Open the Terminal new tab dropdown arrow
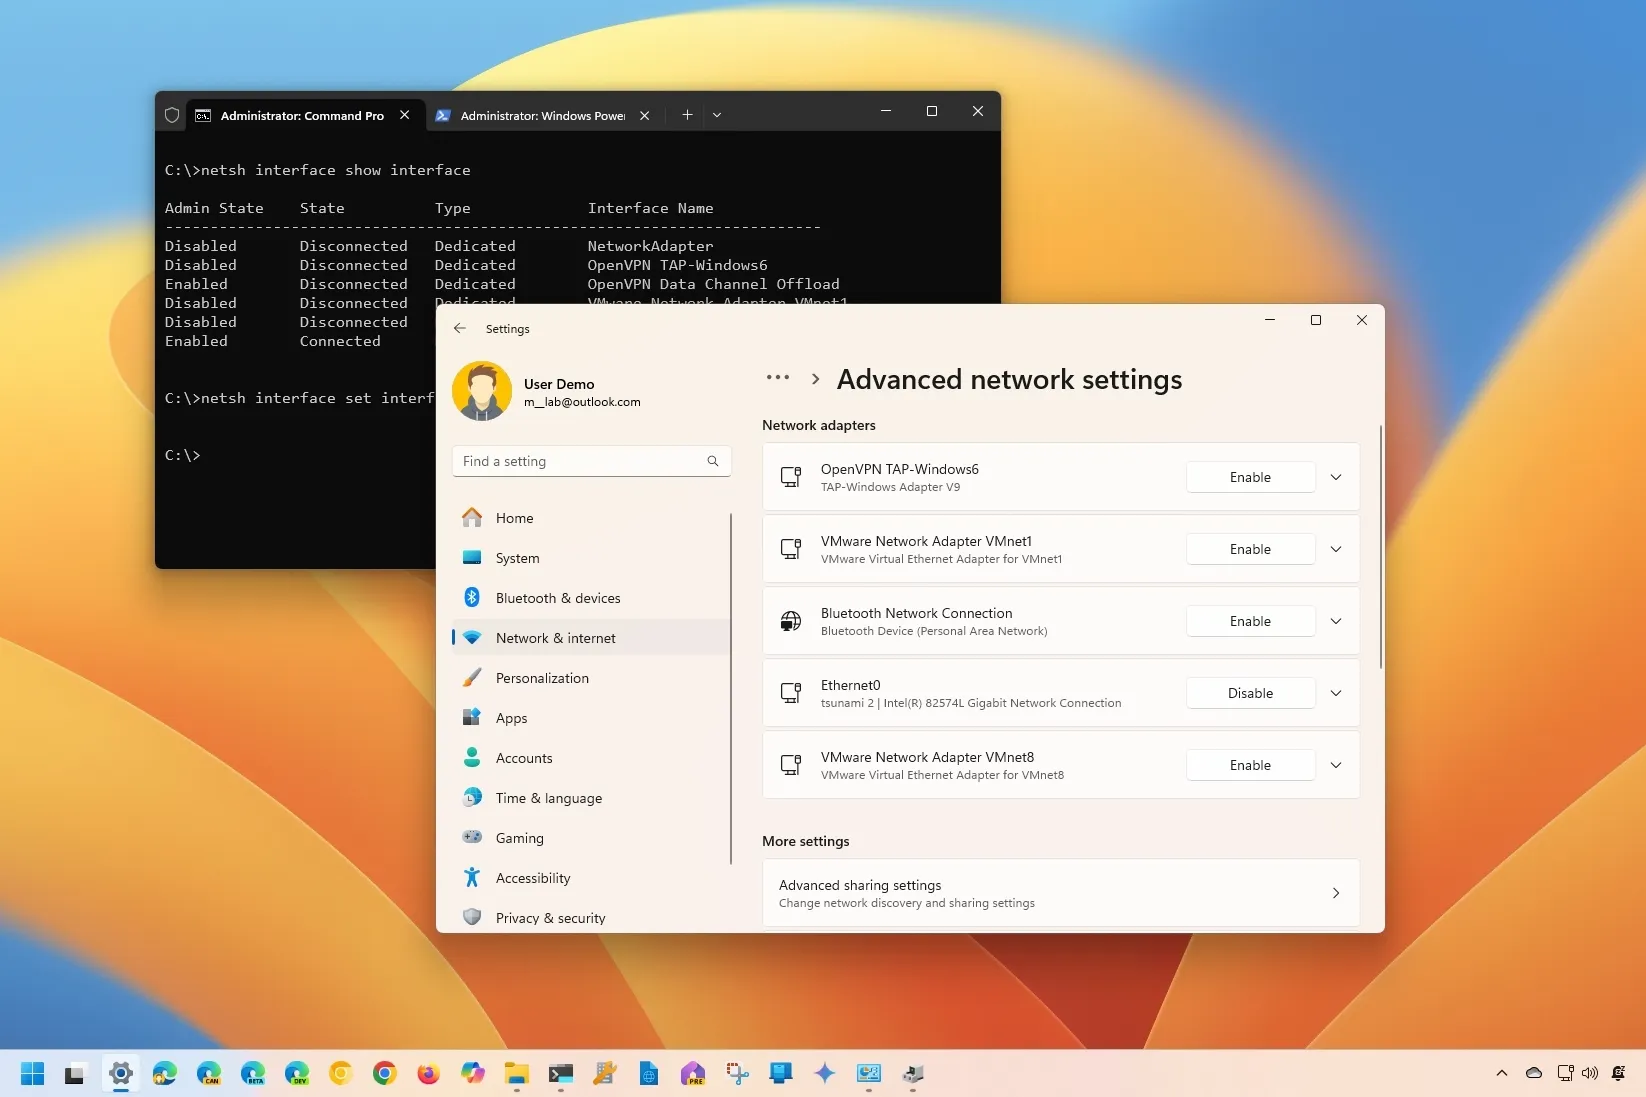 tap(717, 115)
